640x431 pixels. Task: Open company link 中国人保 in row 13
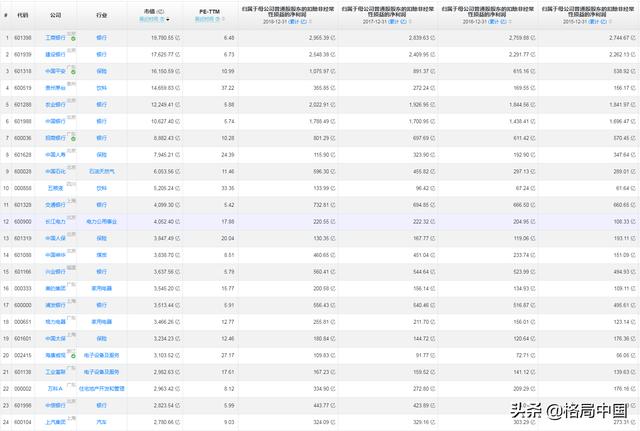[x=55, y=238]
